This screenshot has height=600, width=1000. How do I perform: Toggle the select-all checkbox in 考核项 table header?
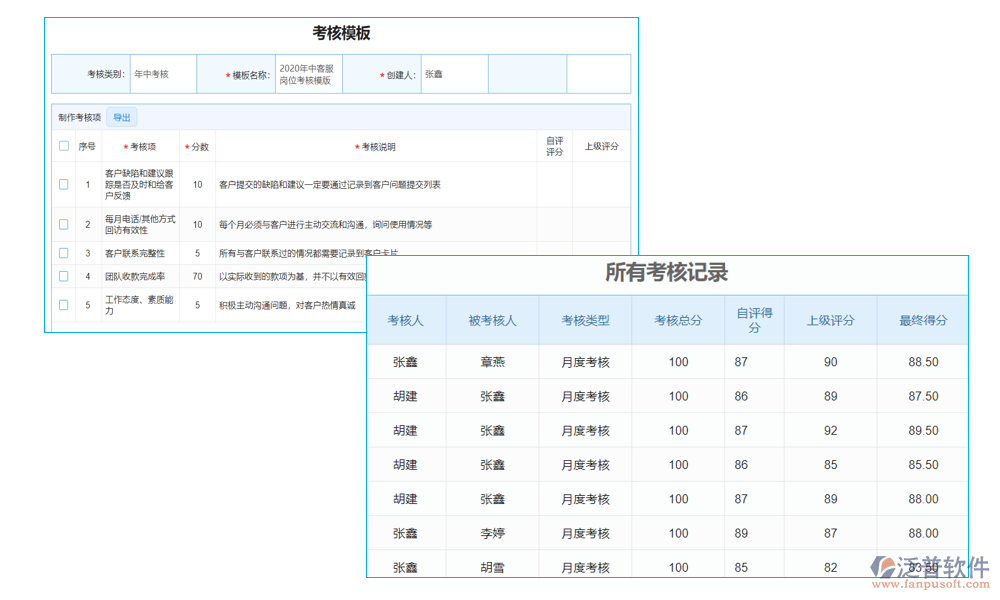point(65,146)
